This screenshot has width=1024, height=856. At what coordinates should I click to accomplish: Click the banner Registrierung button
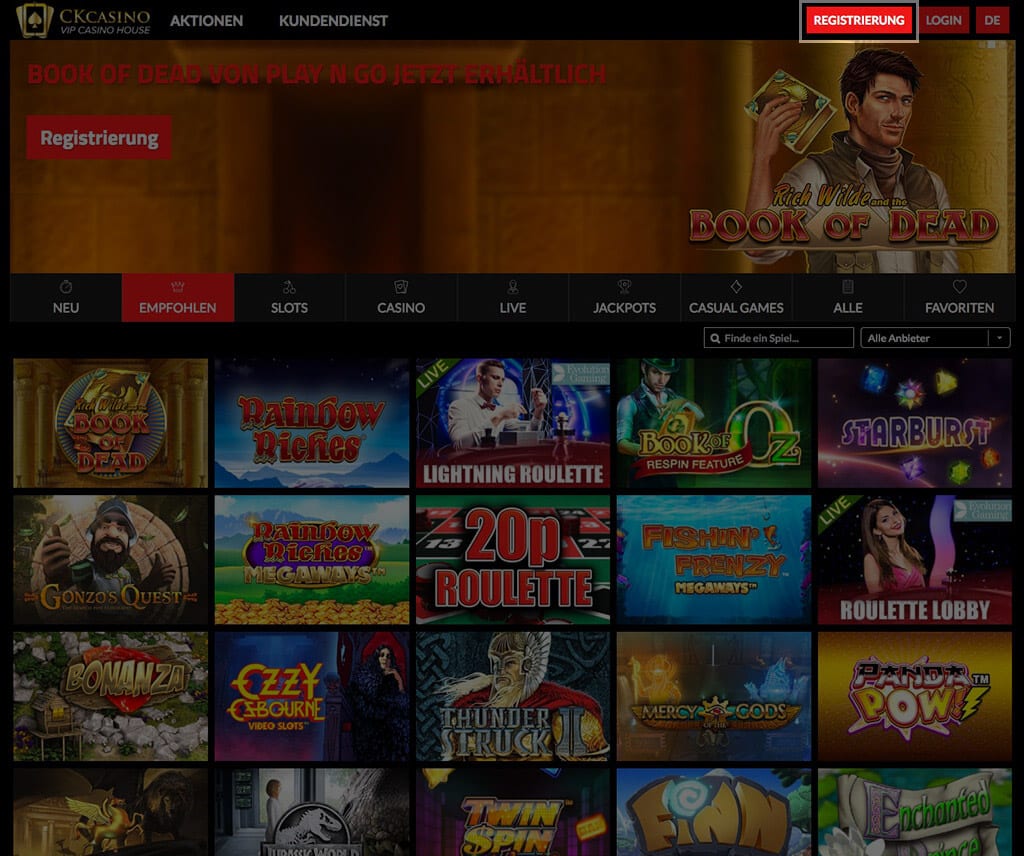click(x=99, y=138)
